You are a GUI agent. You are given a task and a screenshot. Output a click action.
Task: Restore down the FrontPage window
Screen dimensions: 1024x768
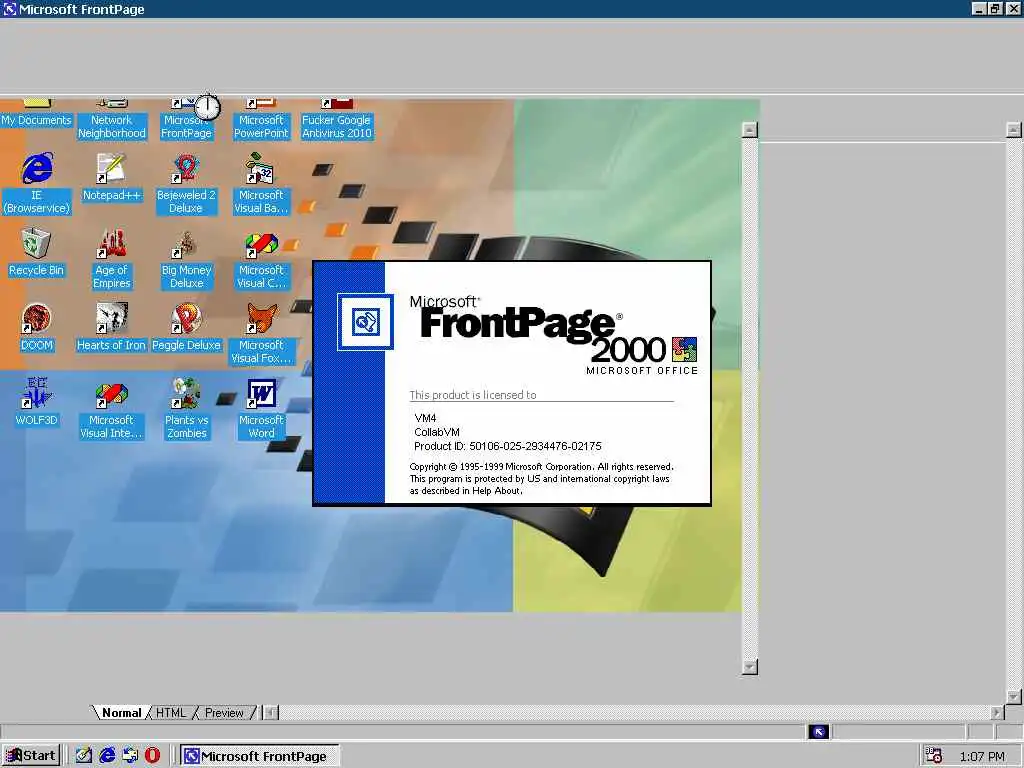995,8
